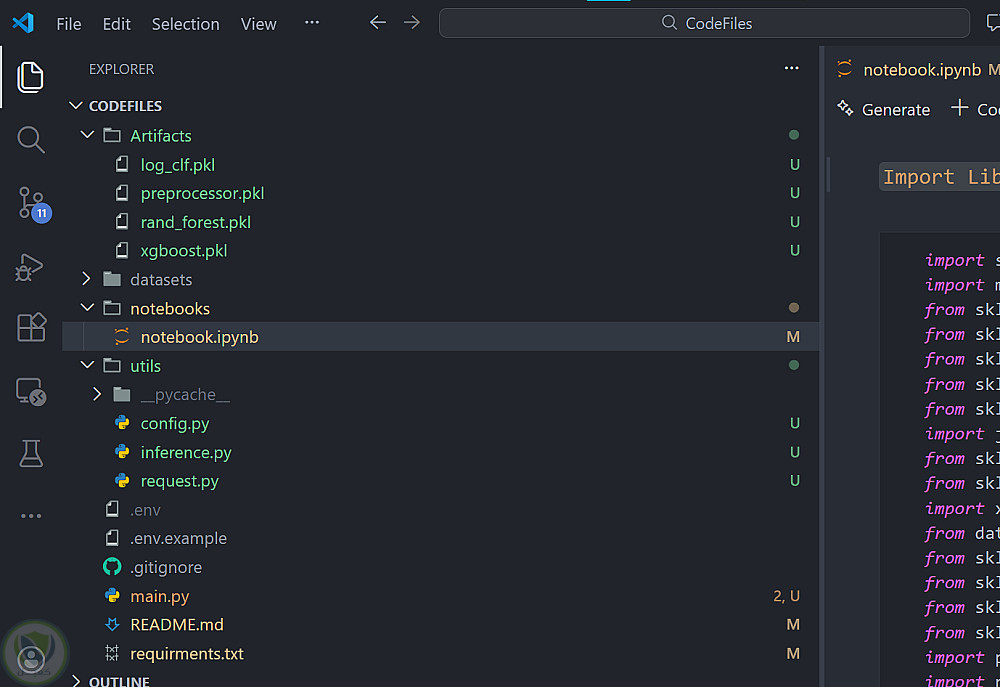This screenshot has height=687, width=1000.
Task: Go back using the navigation arrow
Action: [x=377, y=23]
